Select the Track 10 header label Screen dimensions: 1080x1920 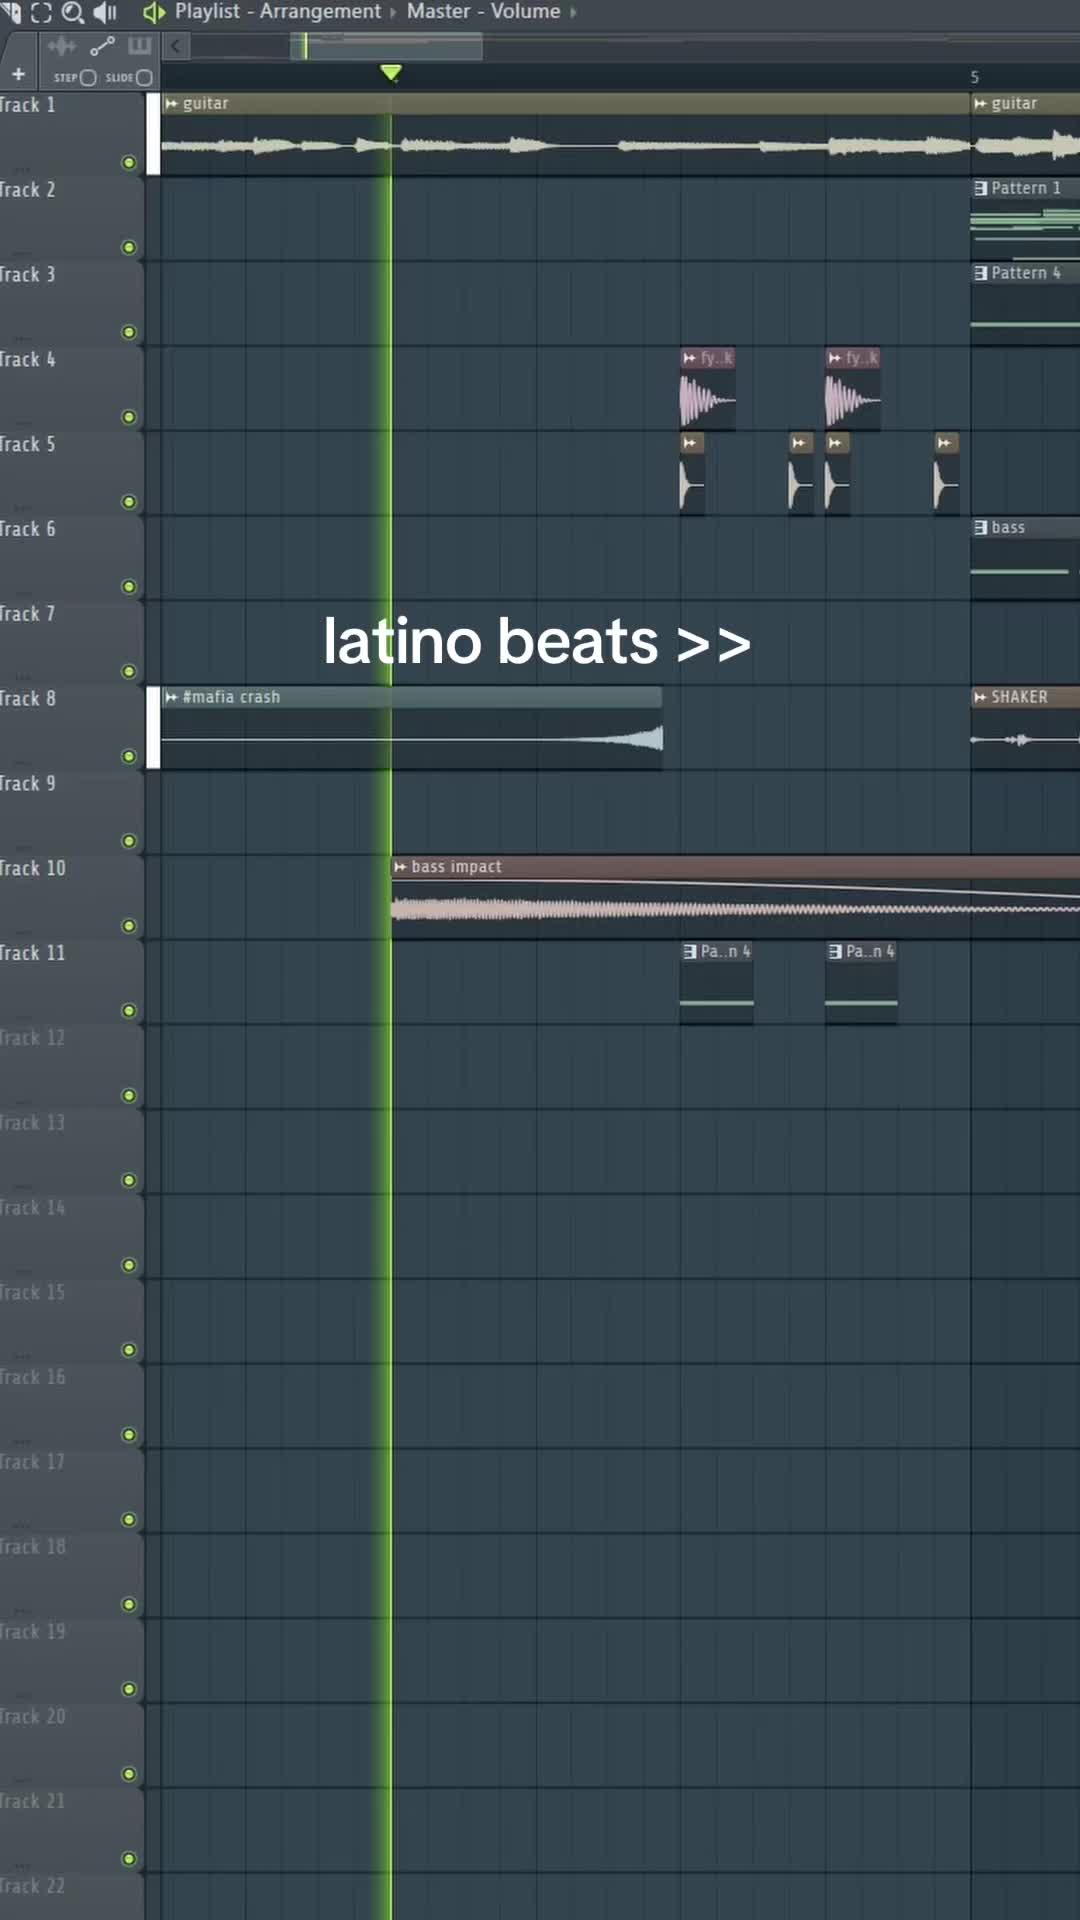click(x=34, y=868)
